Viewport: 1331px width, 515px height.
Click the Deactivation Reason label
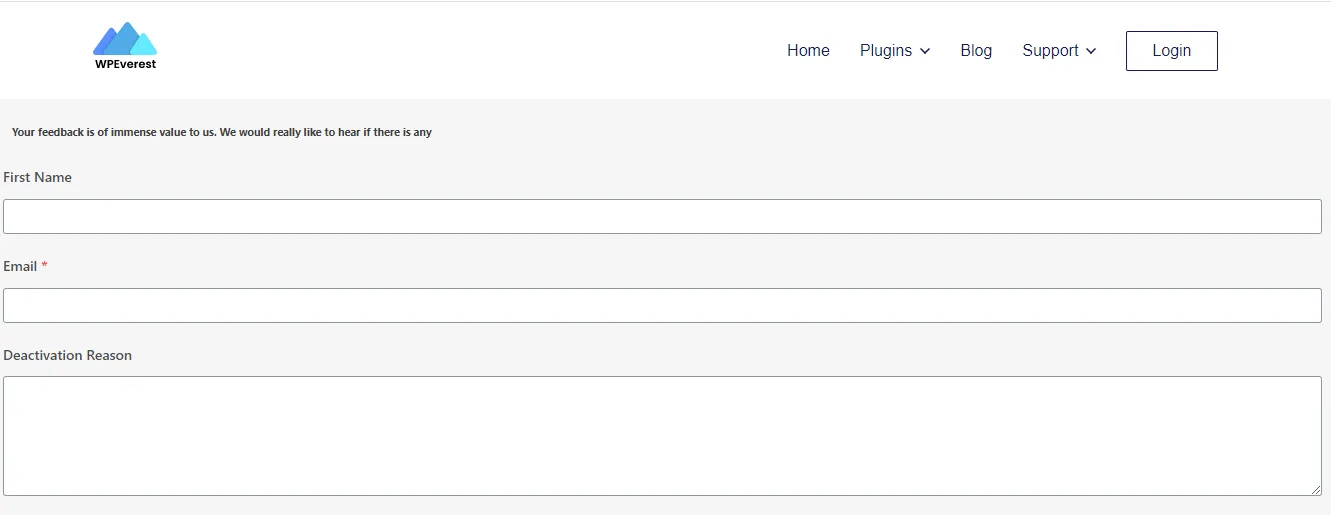(67, 355)
